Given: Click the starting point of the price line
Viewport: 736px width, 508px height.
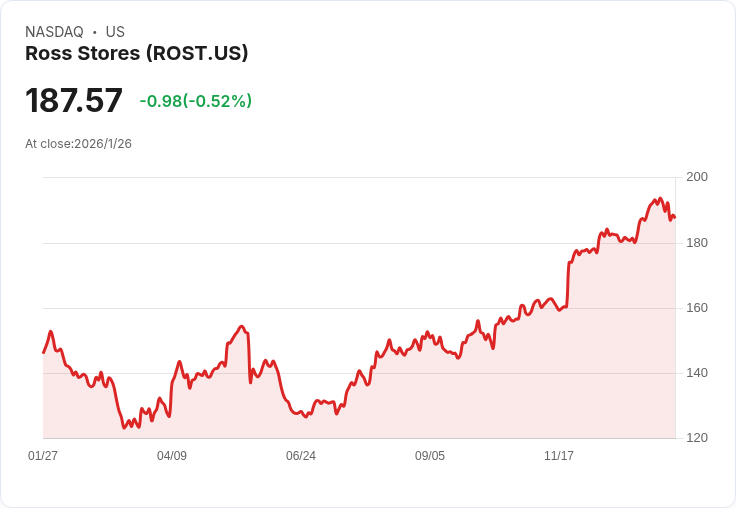Looking at the screenshot, I should (43, 353).
